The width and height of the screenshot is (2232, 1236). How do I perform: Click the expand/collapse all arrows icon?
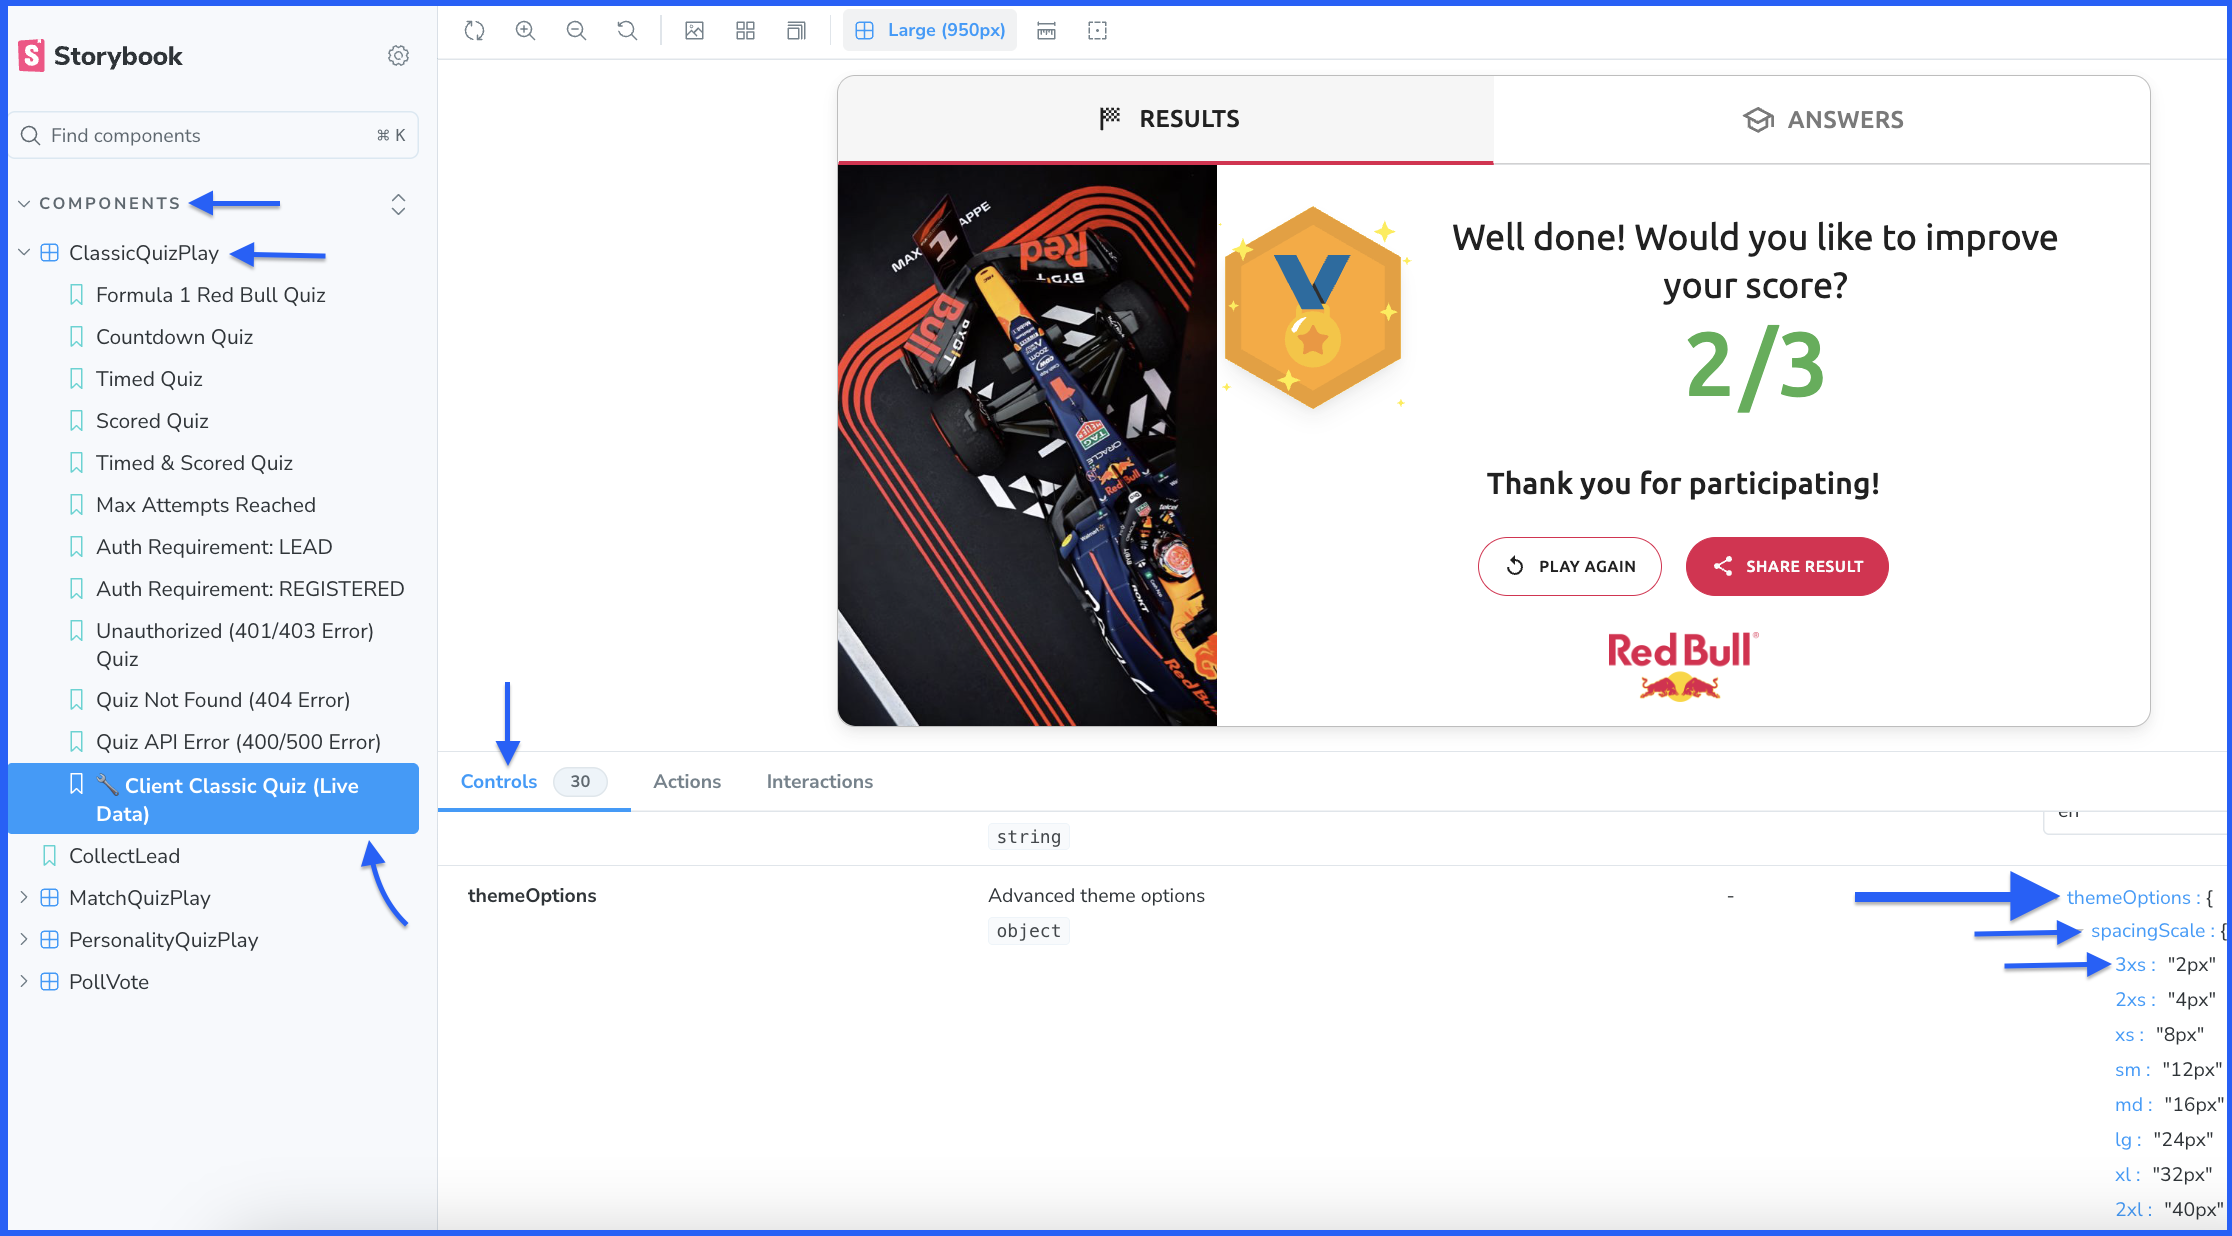[398, 204]
